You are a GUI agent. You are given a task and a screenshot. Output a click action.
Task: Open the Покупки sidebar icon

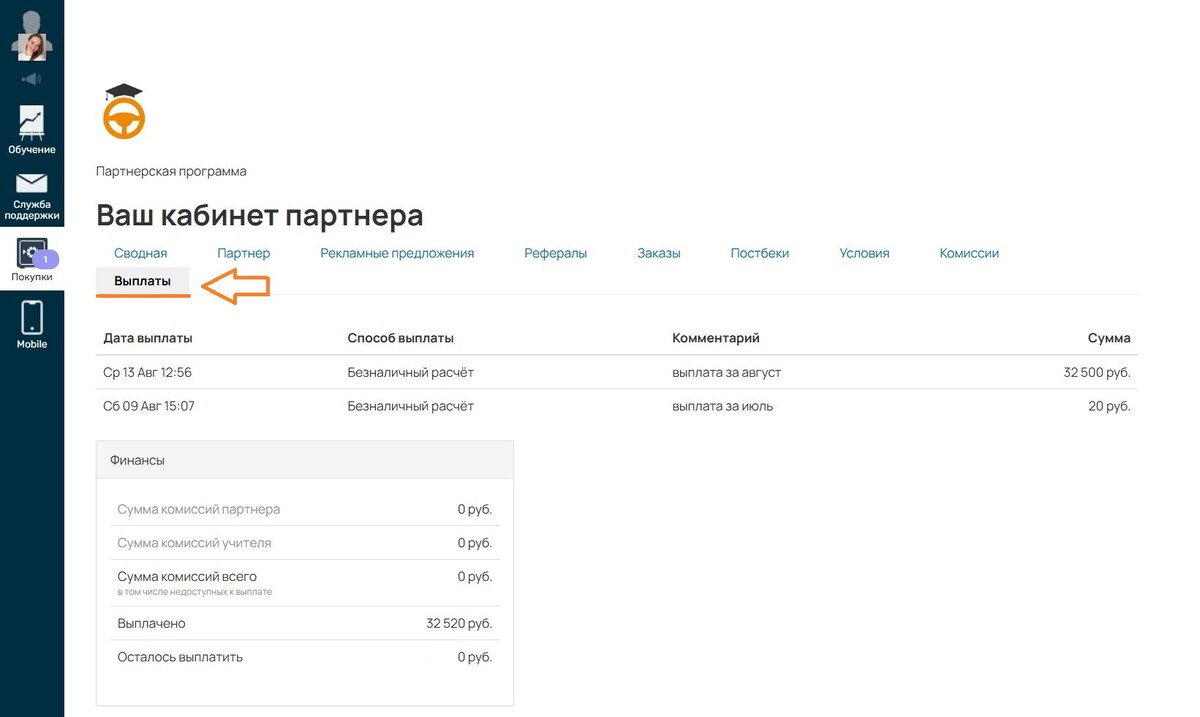tap(32, 253)
